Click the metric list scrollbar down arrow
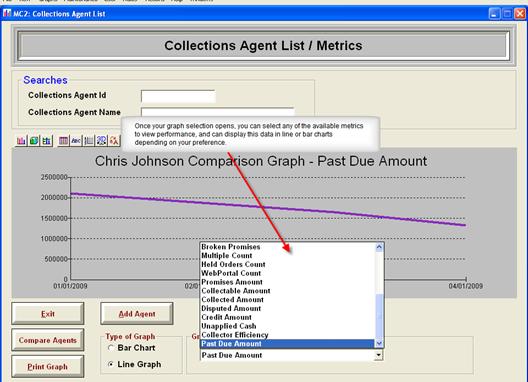Viewport: 528px width, 382px height. tap(379, 343)
